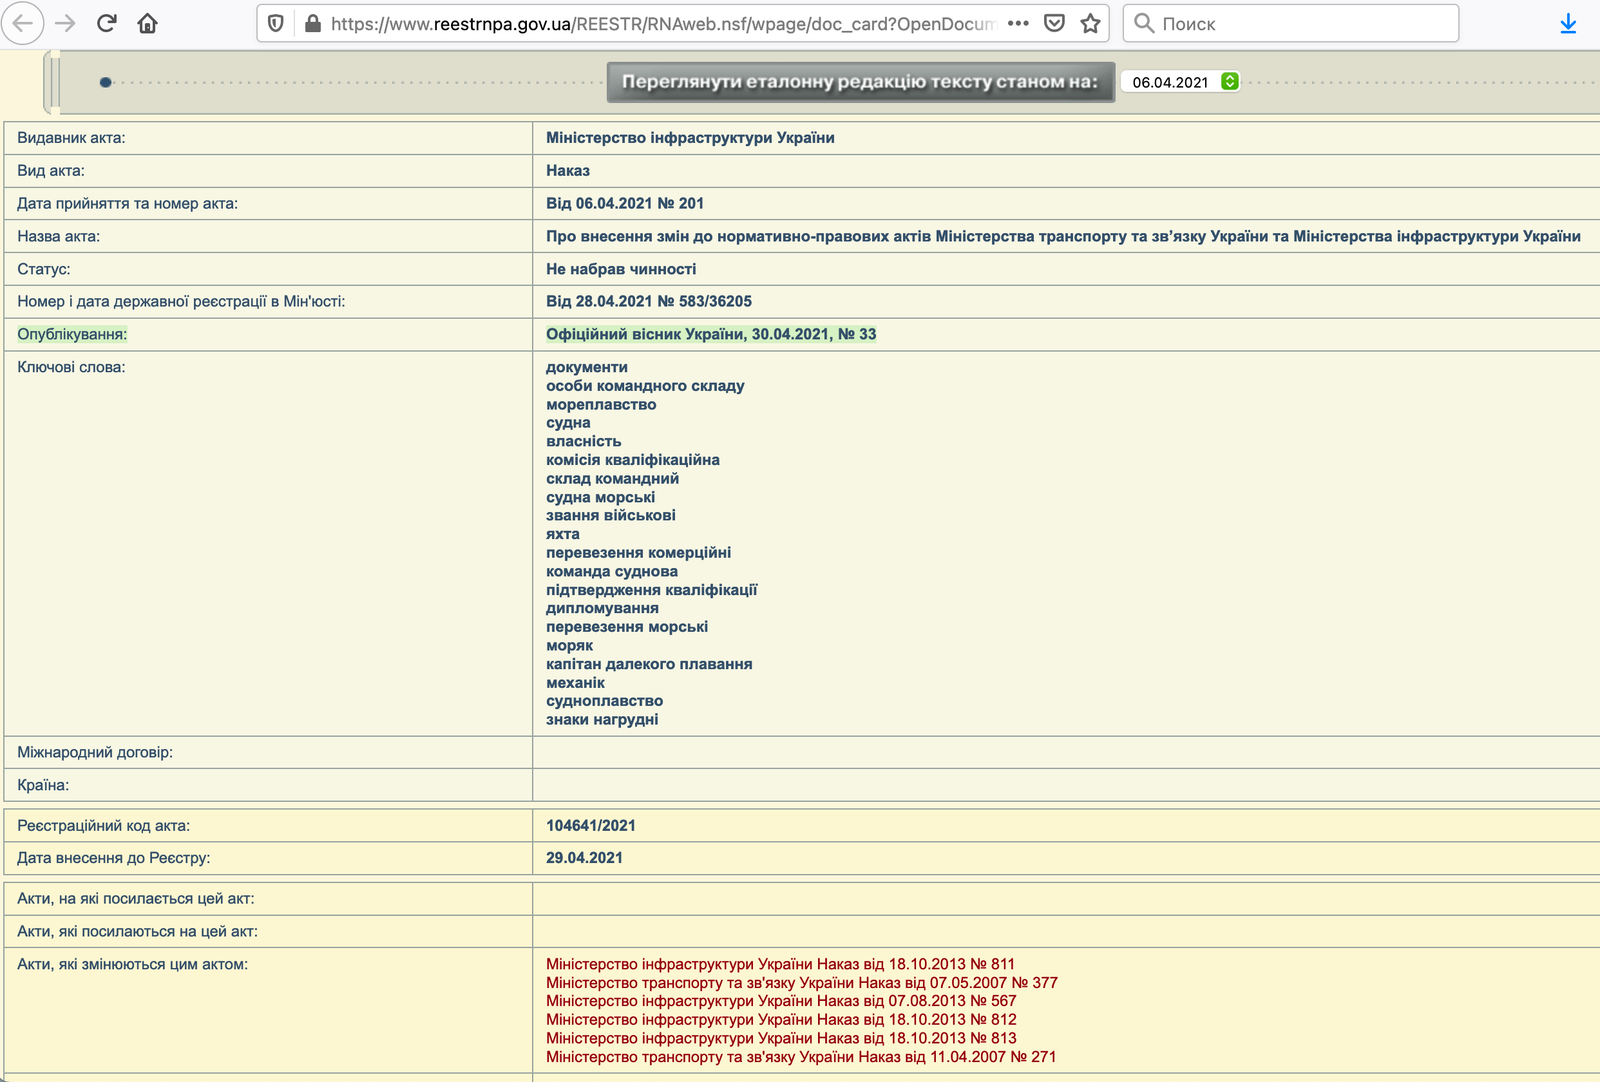This screenshot has width=1600, height=1082.
Task: Click the browser back arrow button
Action: 23,23
